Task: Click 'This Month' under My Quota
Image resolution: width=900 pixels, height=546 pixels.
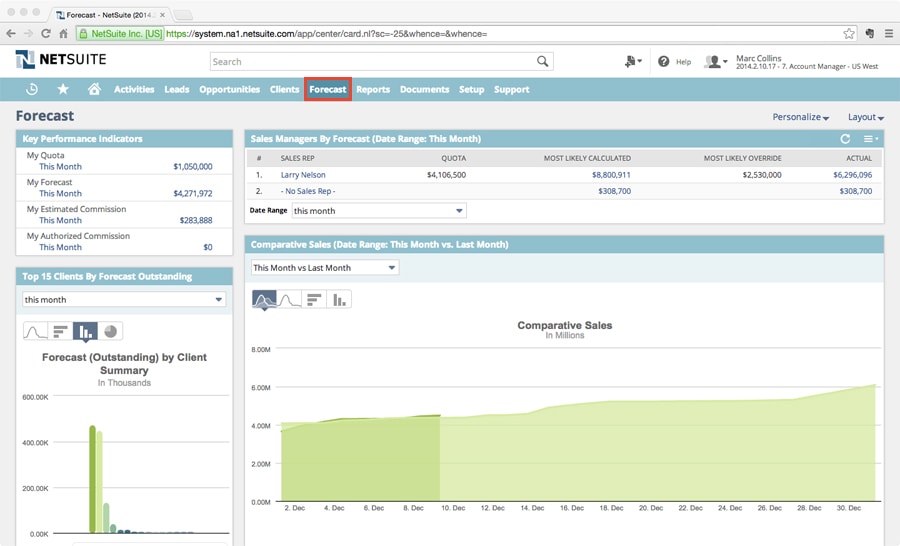Action: pyautogui.click(x=60, y=166)
